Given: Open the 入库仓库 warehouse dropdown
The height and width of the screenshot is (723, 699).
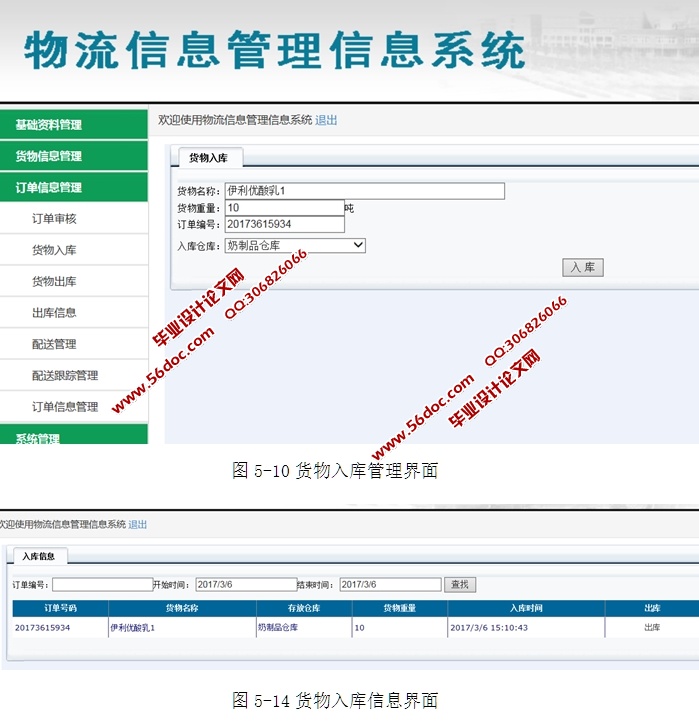Looking at the screenshot, I should [x=295, y=245].
